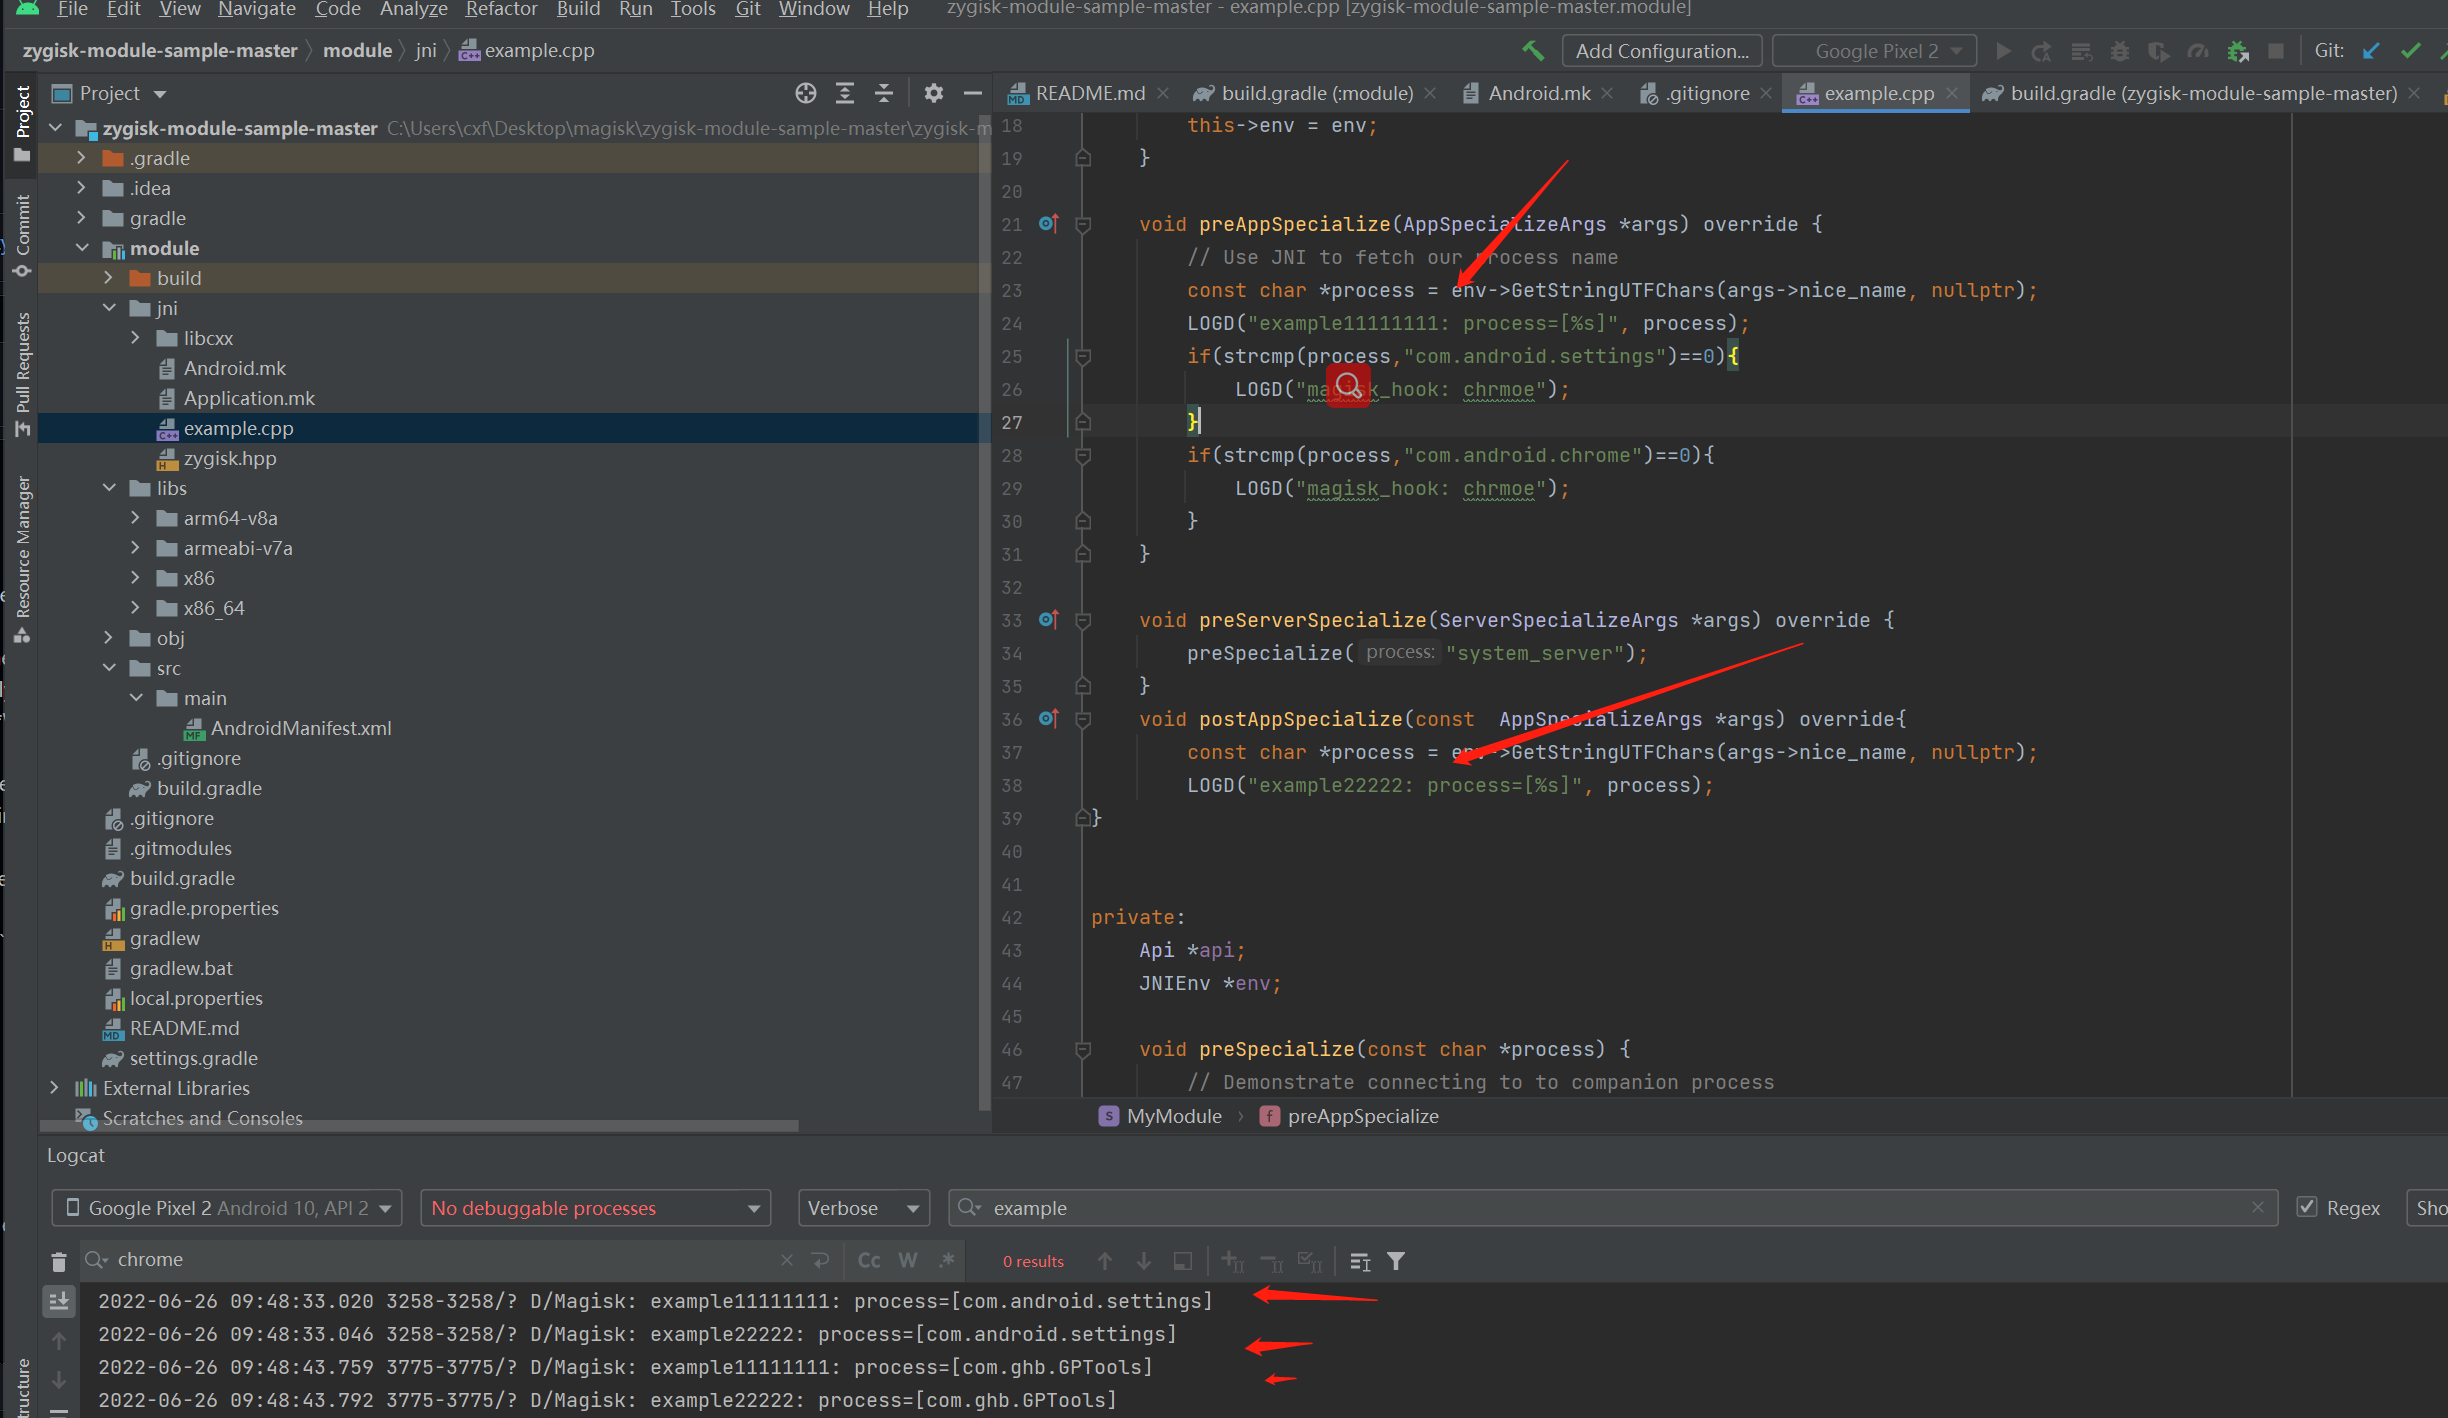Open the Logcat filter funnel icon
The height and width of the screenshot is (1418, 2448).
tap(1395, 1261)
